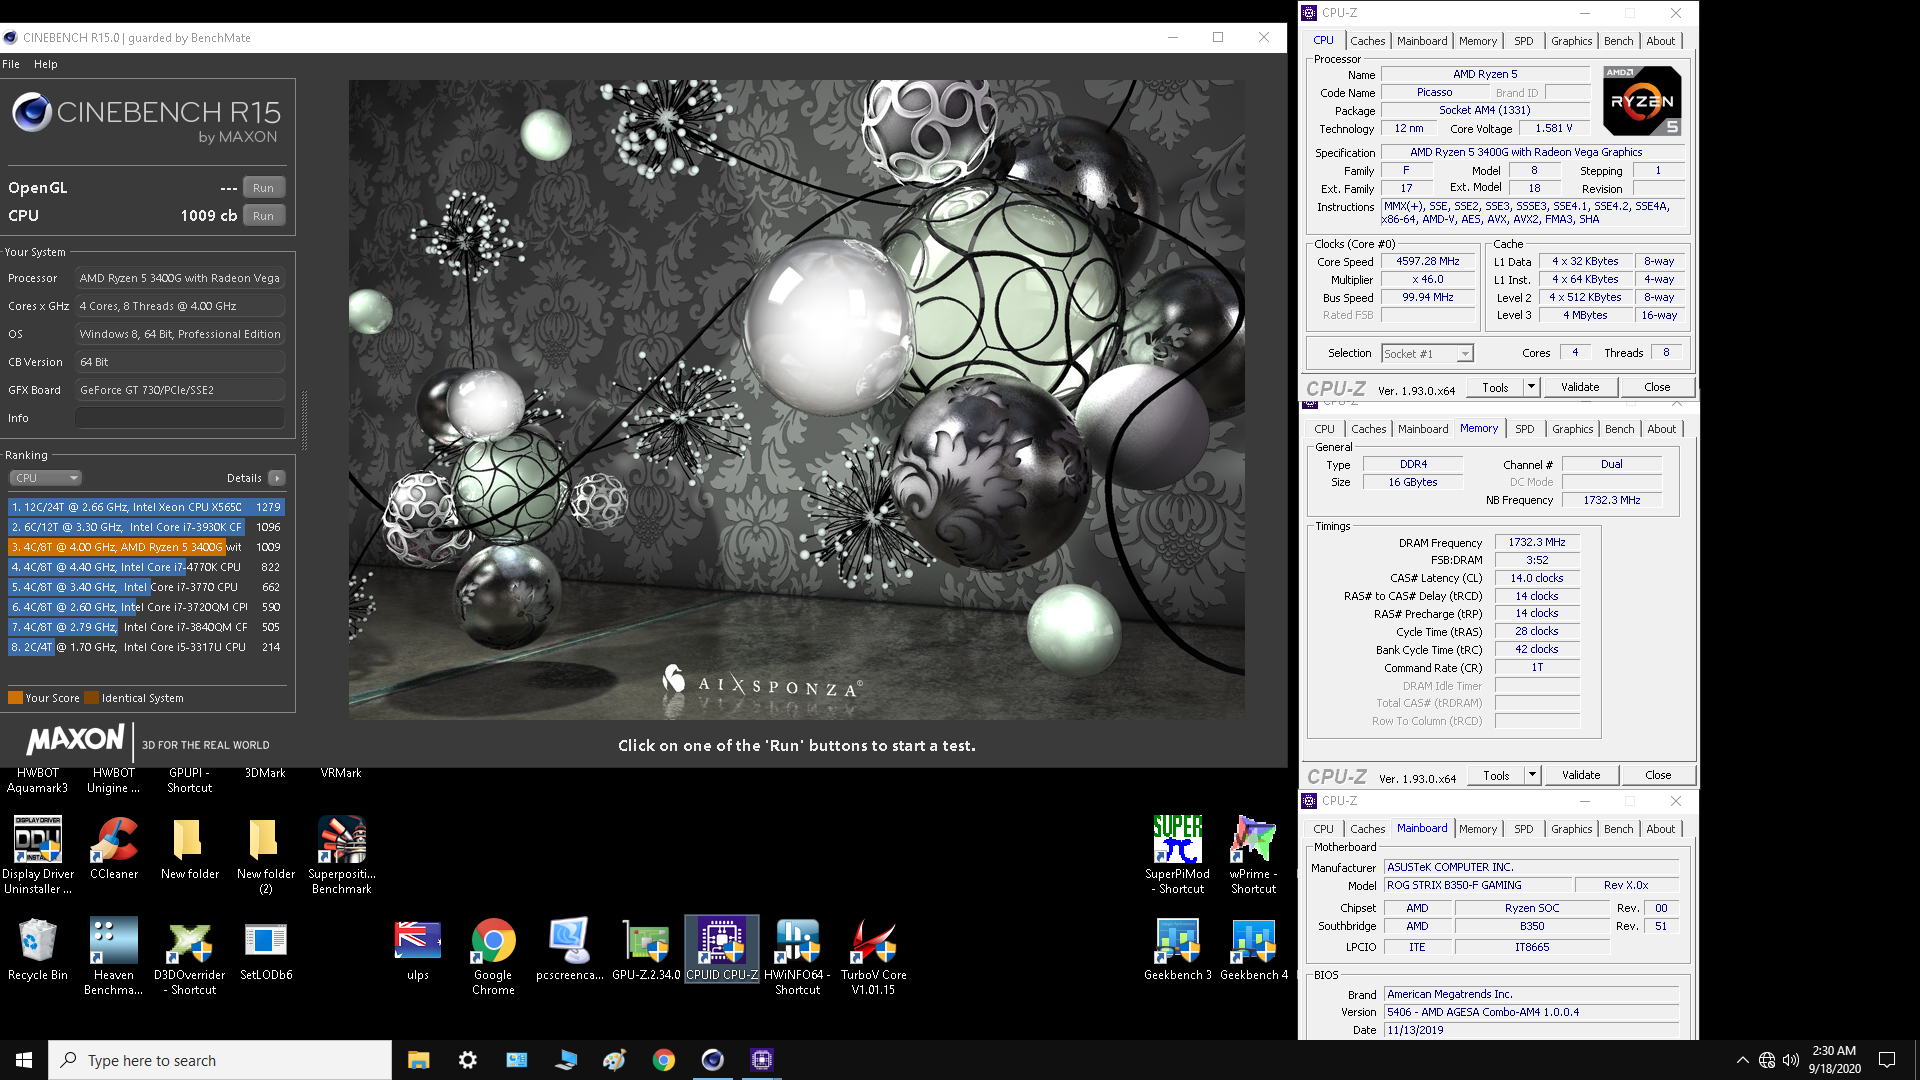This screenshot has width=1920, height=1080.
Task: Open the ulps desktop icon
Action: pos(417,949)
